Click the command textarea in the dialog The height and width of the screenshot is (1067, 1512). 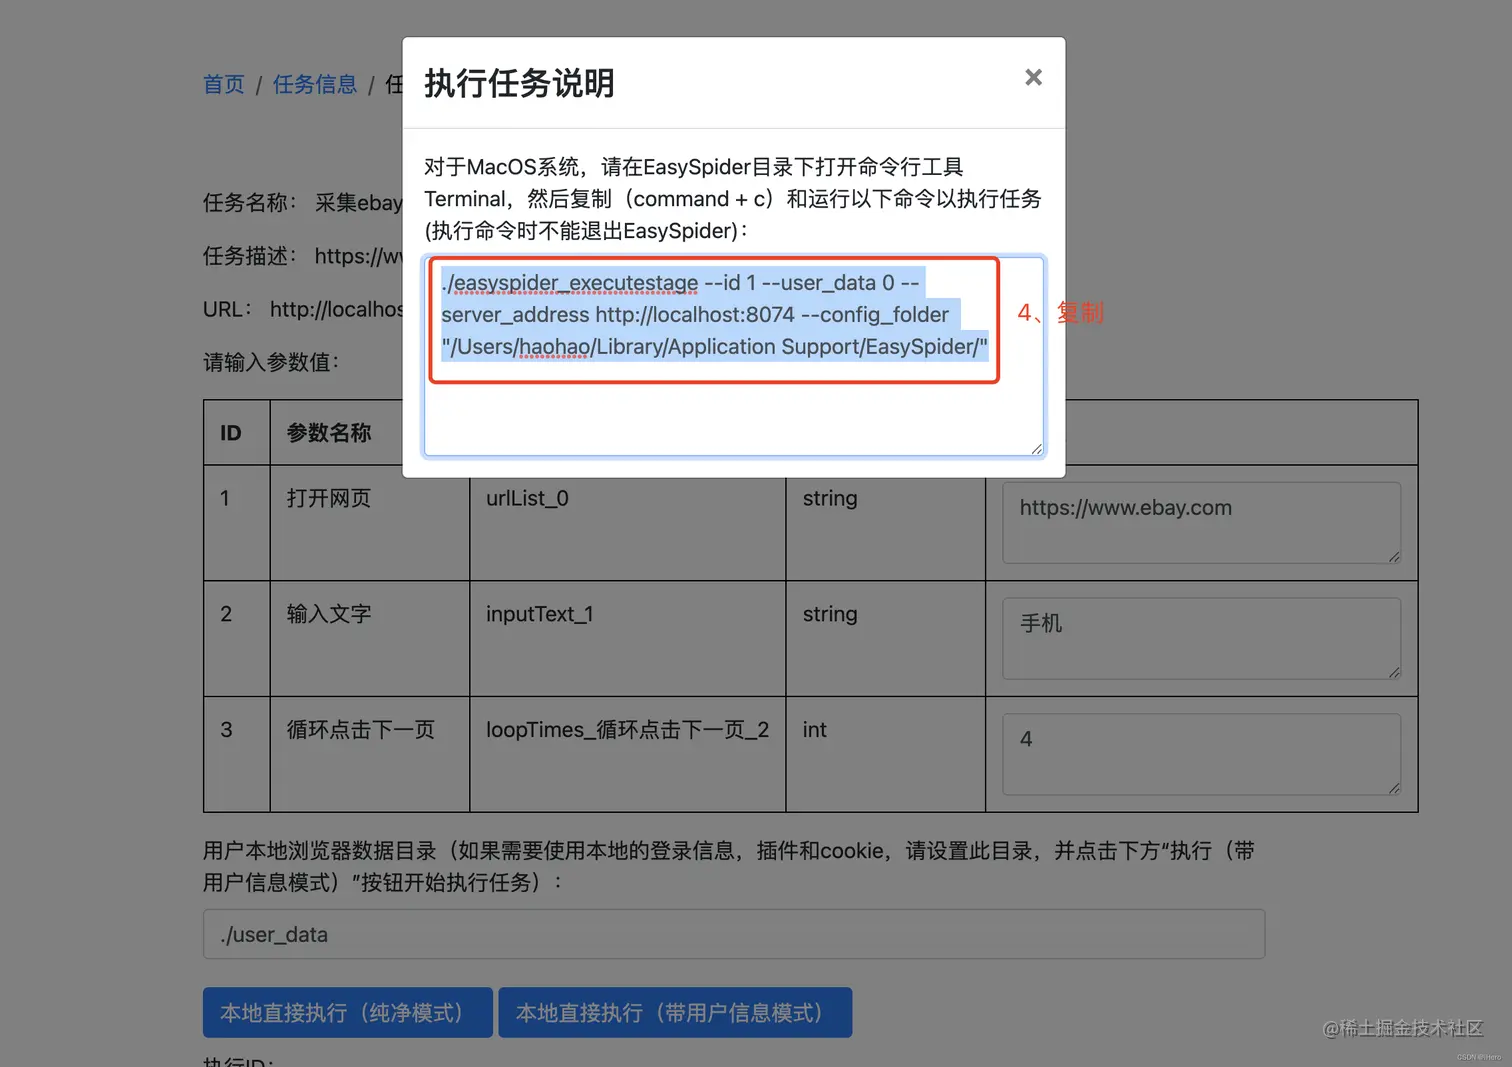[x=733, y=410]
